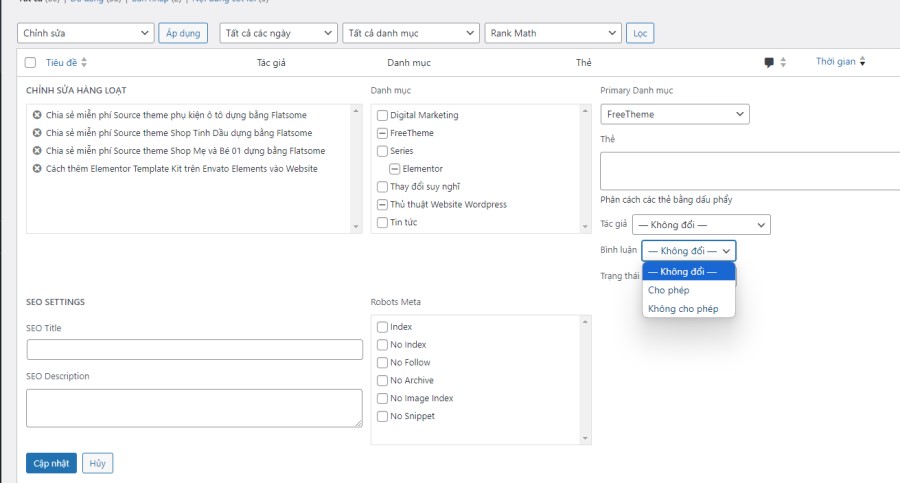This screenshot has height=483, width=900.
Task: Cancel bulk edit with Hủy button
Action: point(98,463)
